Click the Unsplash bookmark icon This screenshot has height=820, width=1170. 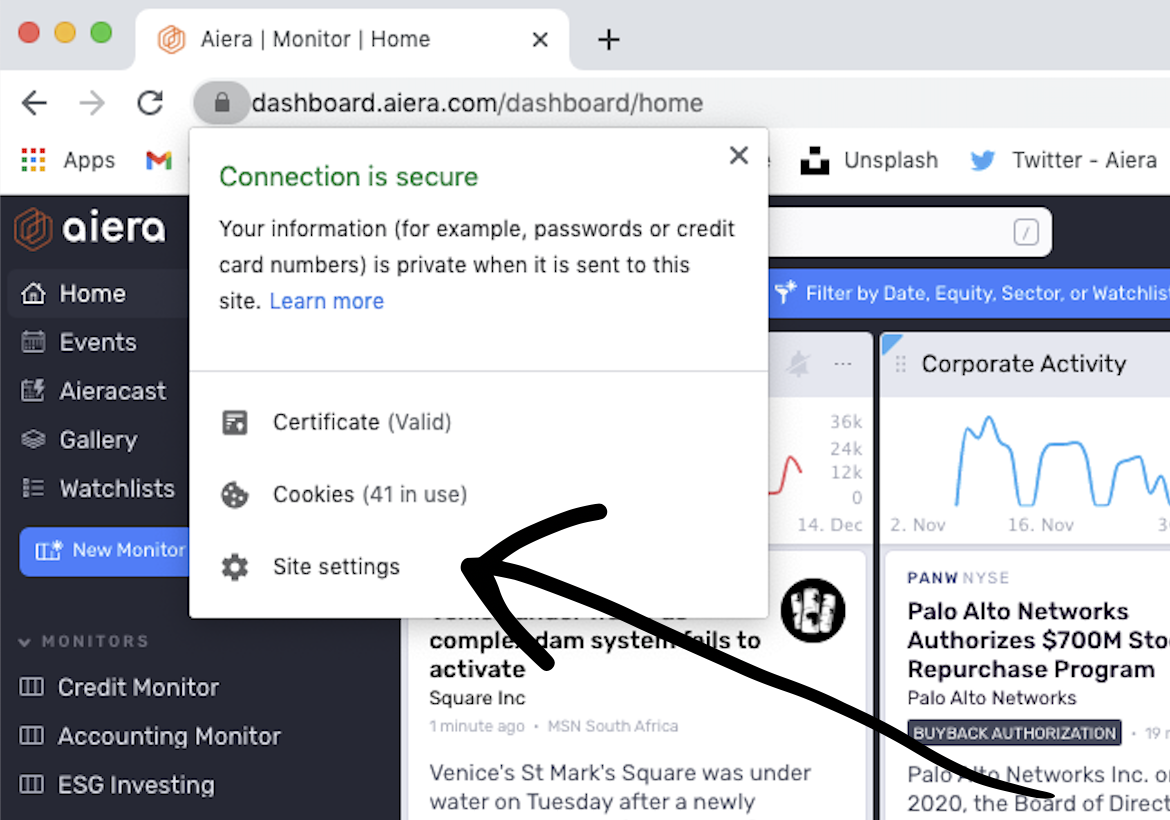[x=815, y=160]
